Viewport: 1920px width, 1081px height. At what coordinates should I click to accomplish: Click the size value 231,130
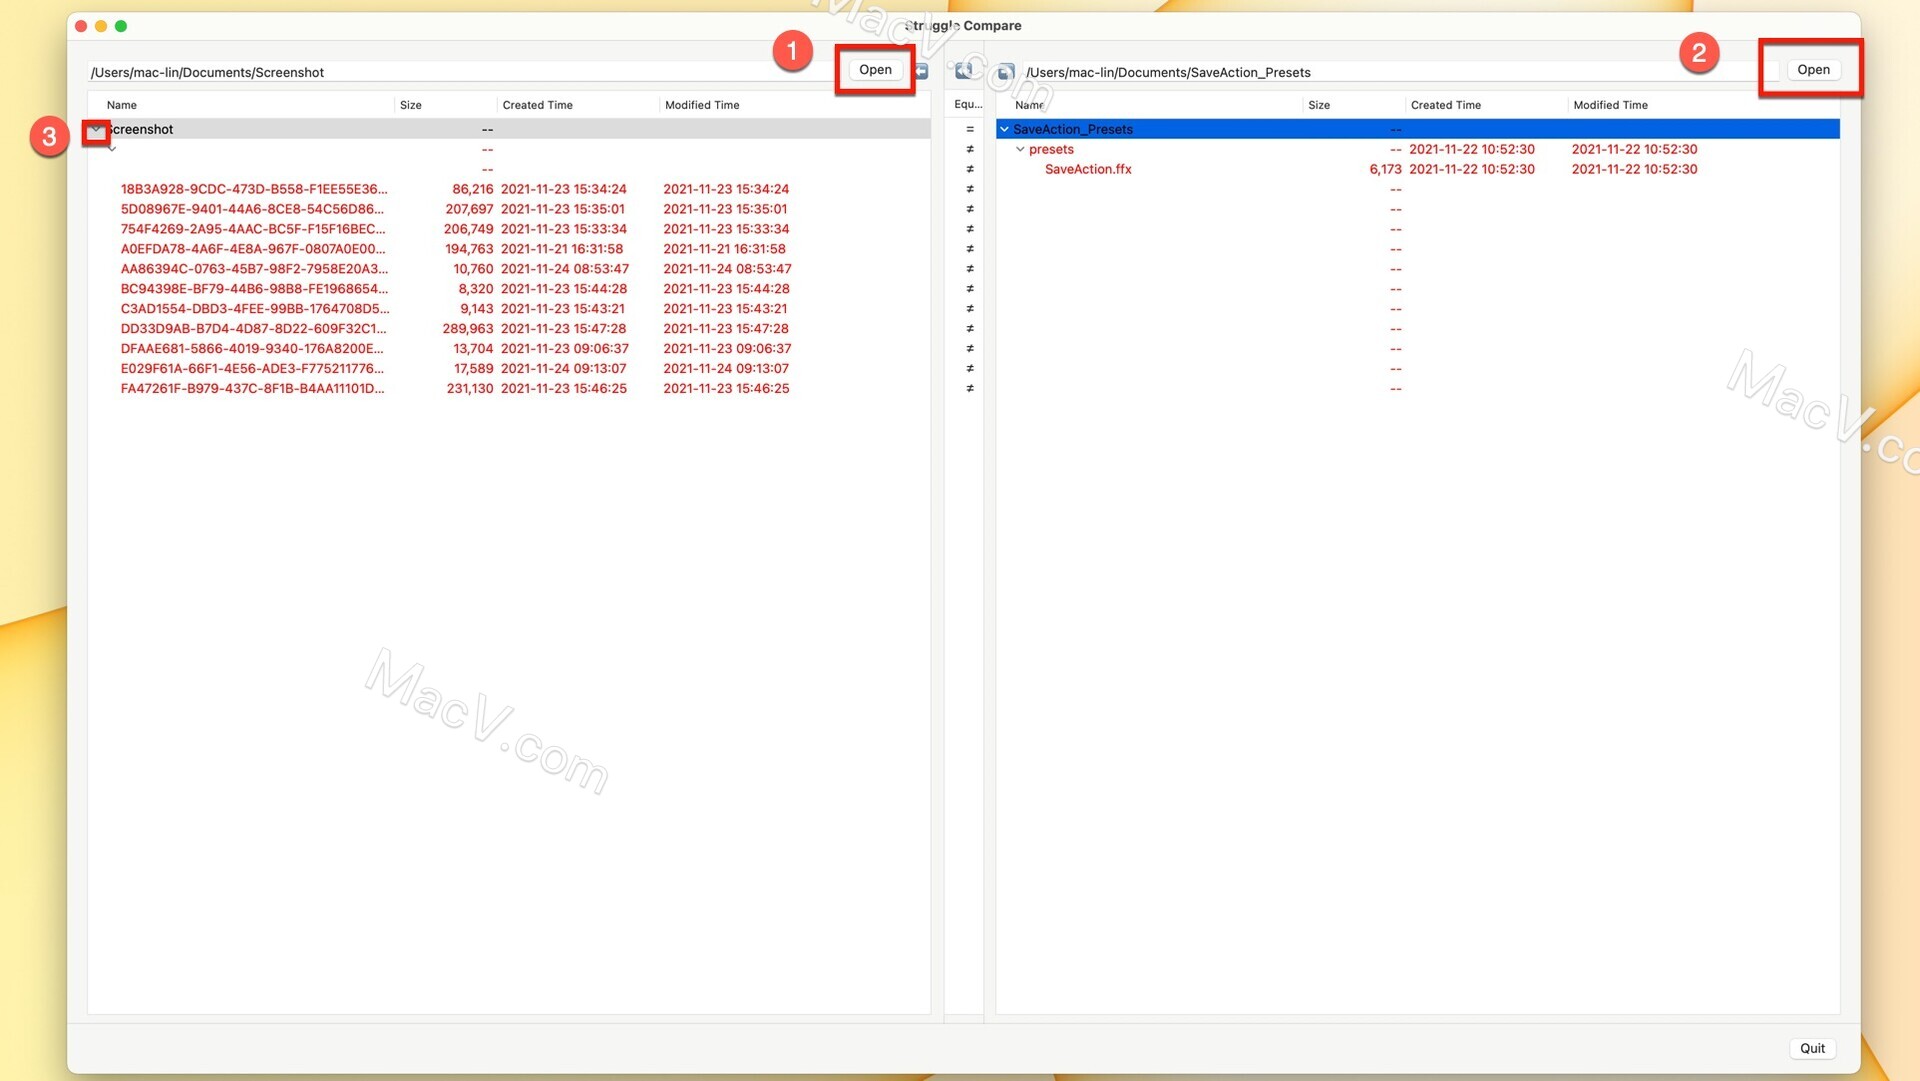tap(470, 389)
